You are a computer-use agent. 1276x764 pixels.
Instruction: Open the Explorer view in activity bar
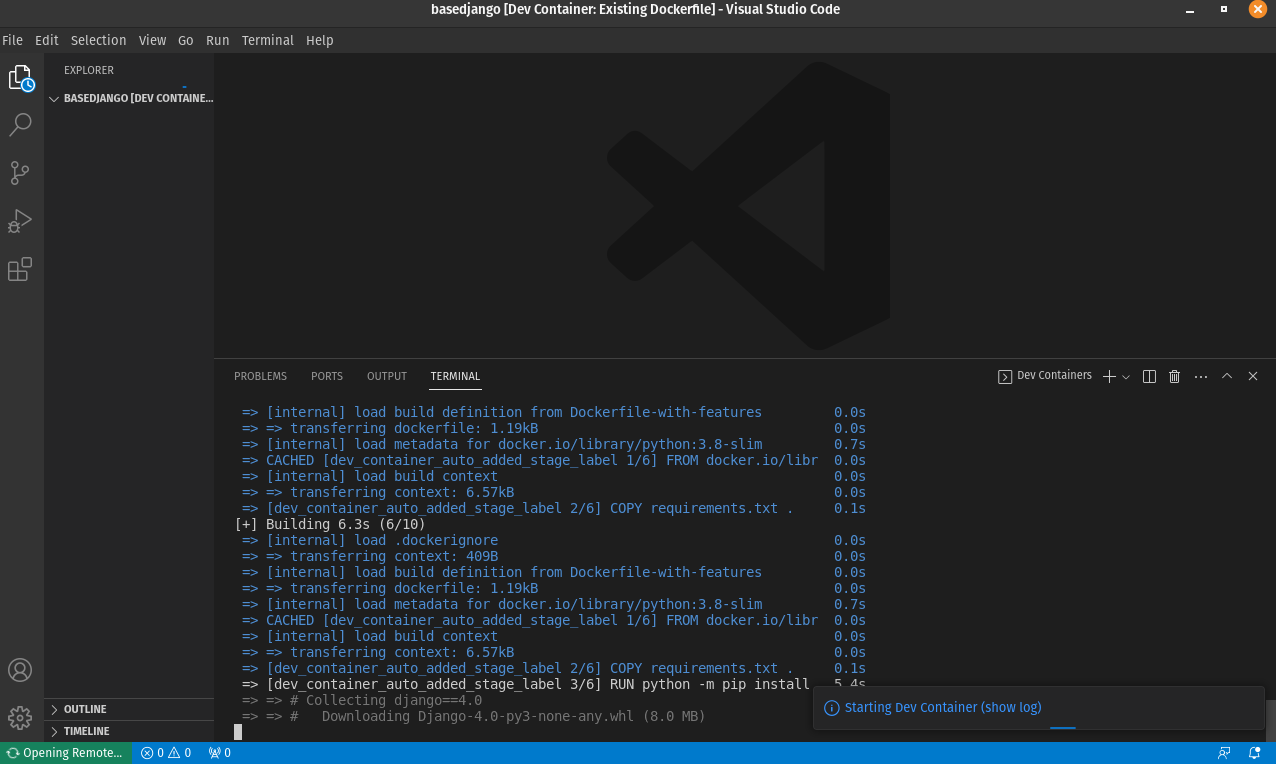point(21,78)
